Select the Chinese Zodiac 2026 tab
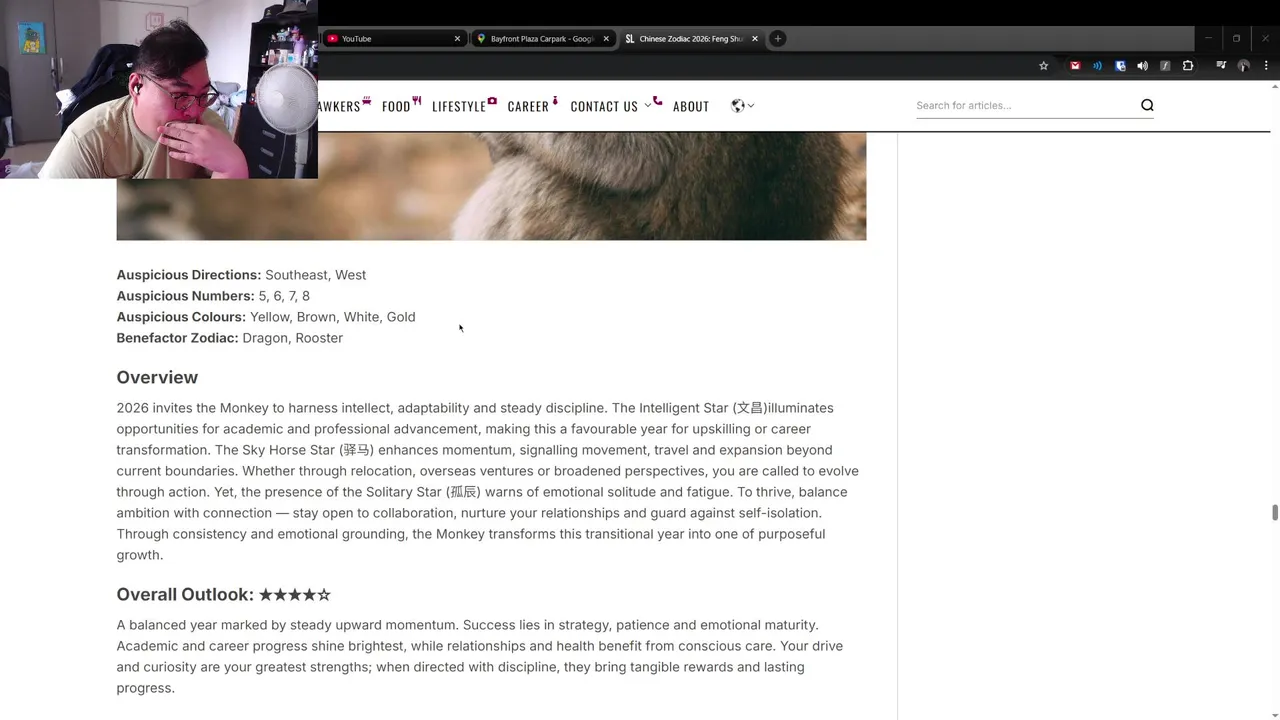This screenshot has width=1280, height=720. point(692,39)
